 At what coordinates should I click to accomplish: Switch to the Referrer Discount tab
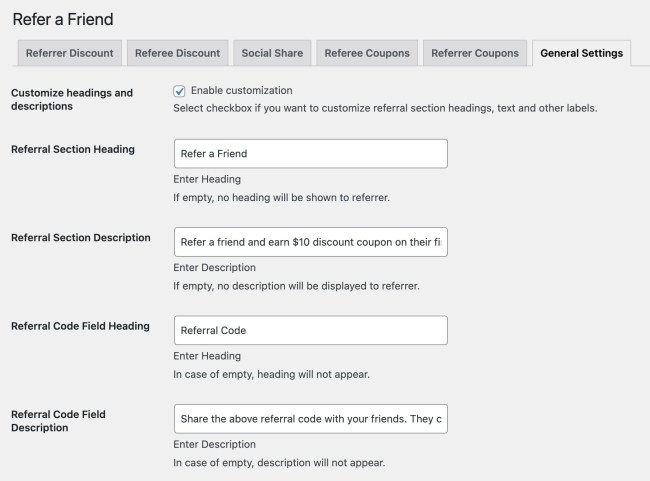click(x=70, y=53)
